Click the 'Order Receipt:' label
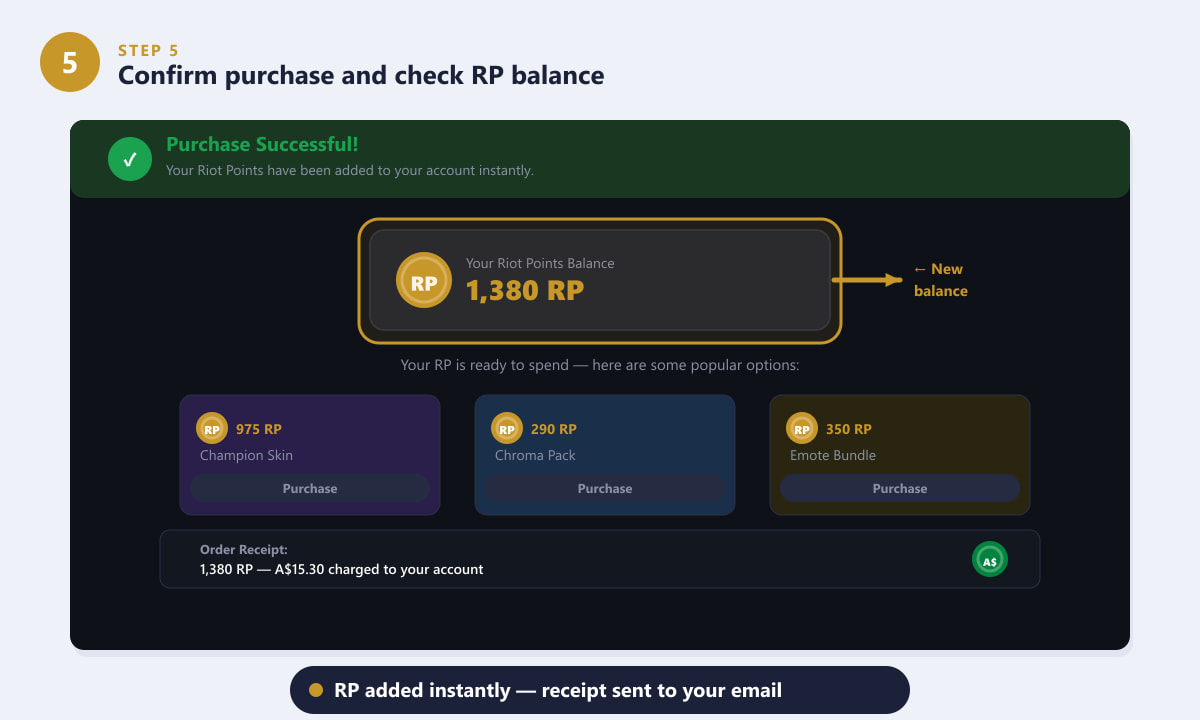The width and height of the screenshot is (1200, 720). (244, 549)
